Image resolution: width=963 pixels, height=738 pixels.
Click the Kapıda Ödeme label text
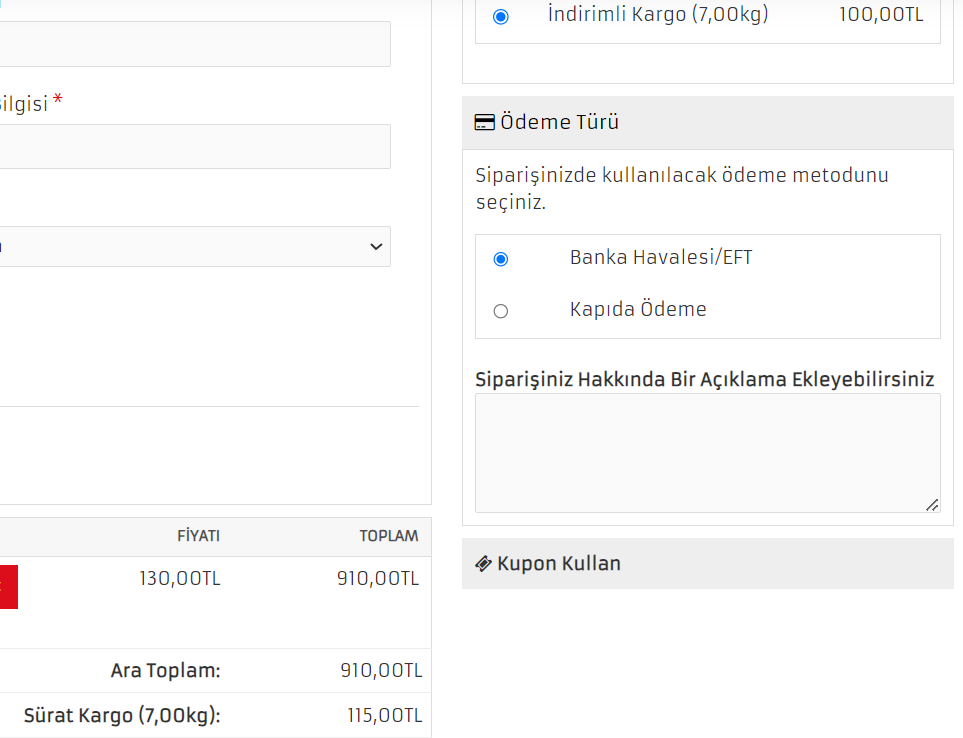pos(638,309)
